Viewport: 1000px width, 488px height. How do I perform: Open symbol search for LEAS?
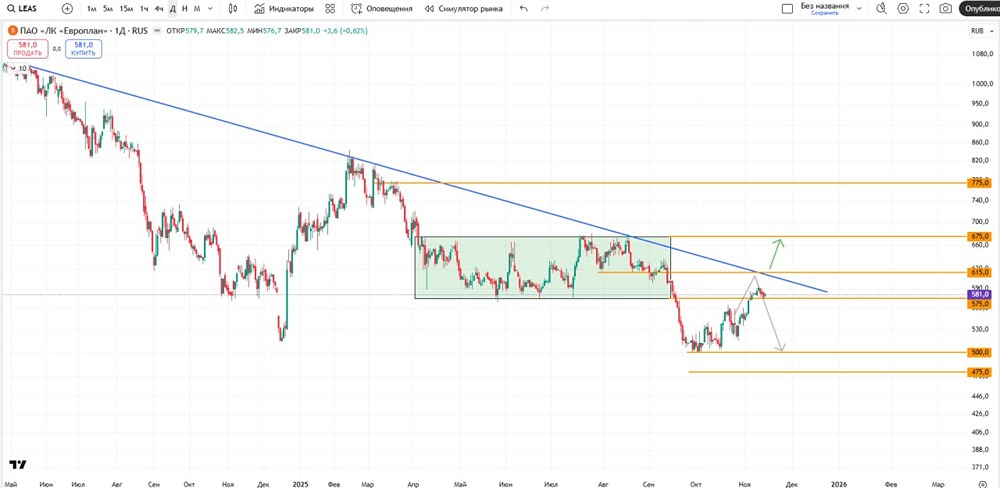[x=22, y=9]
